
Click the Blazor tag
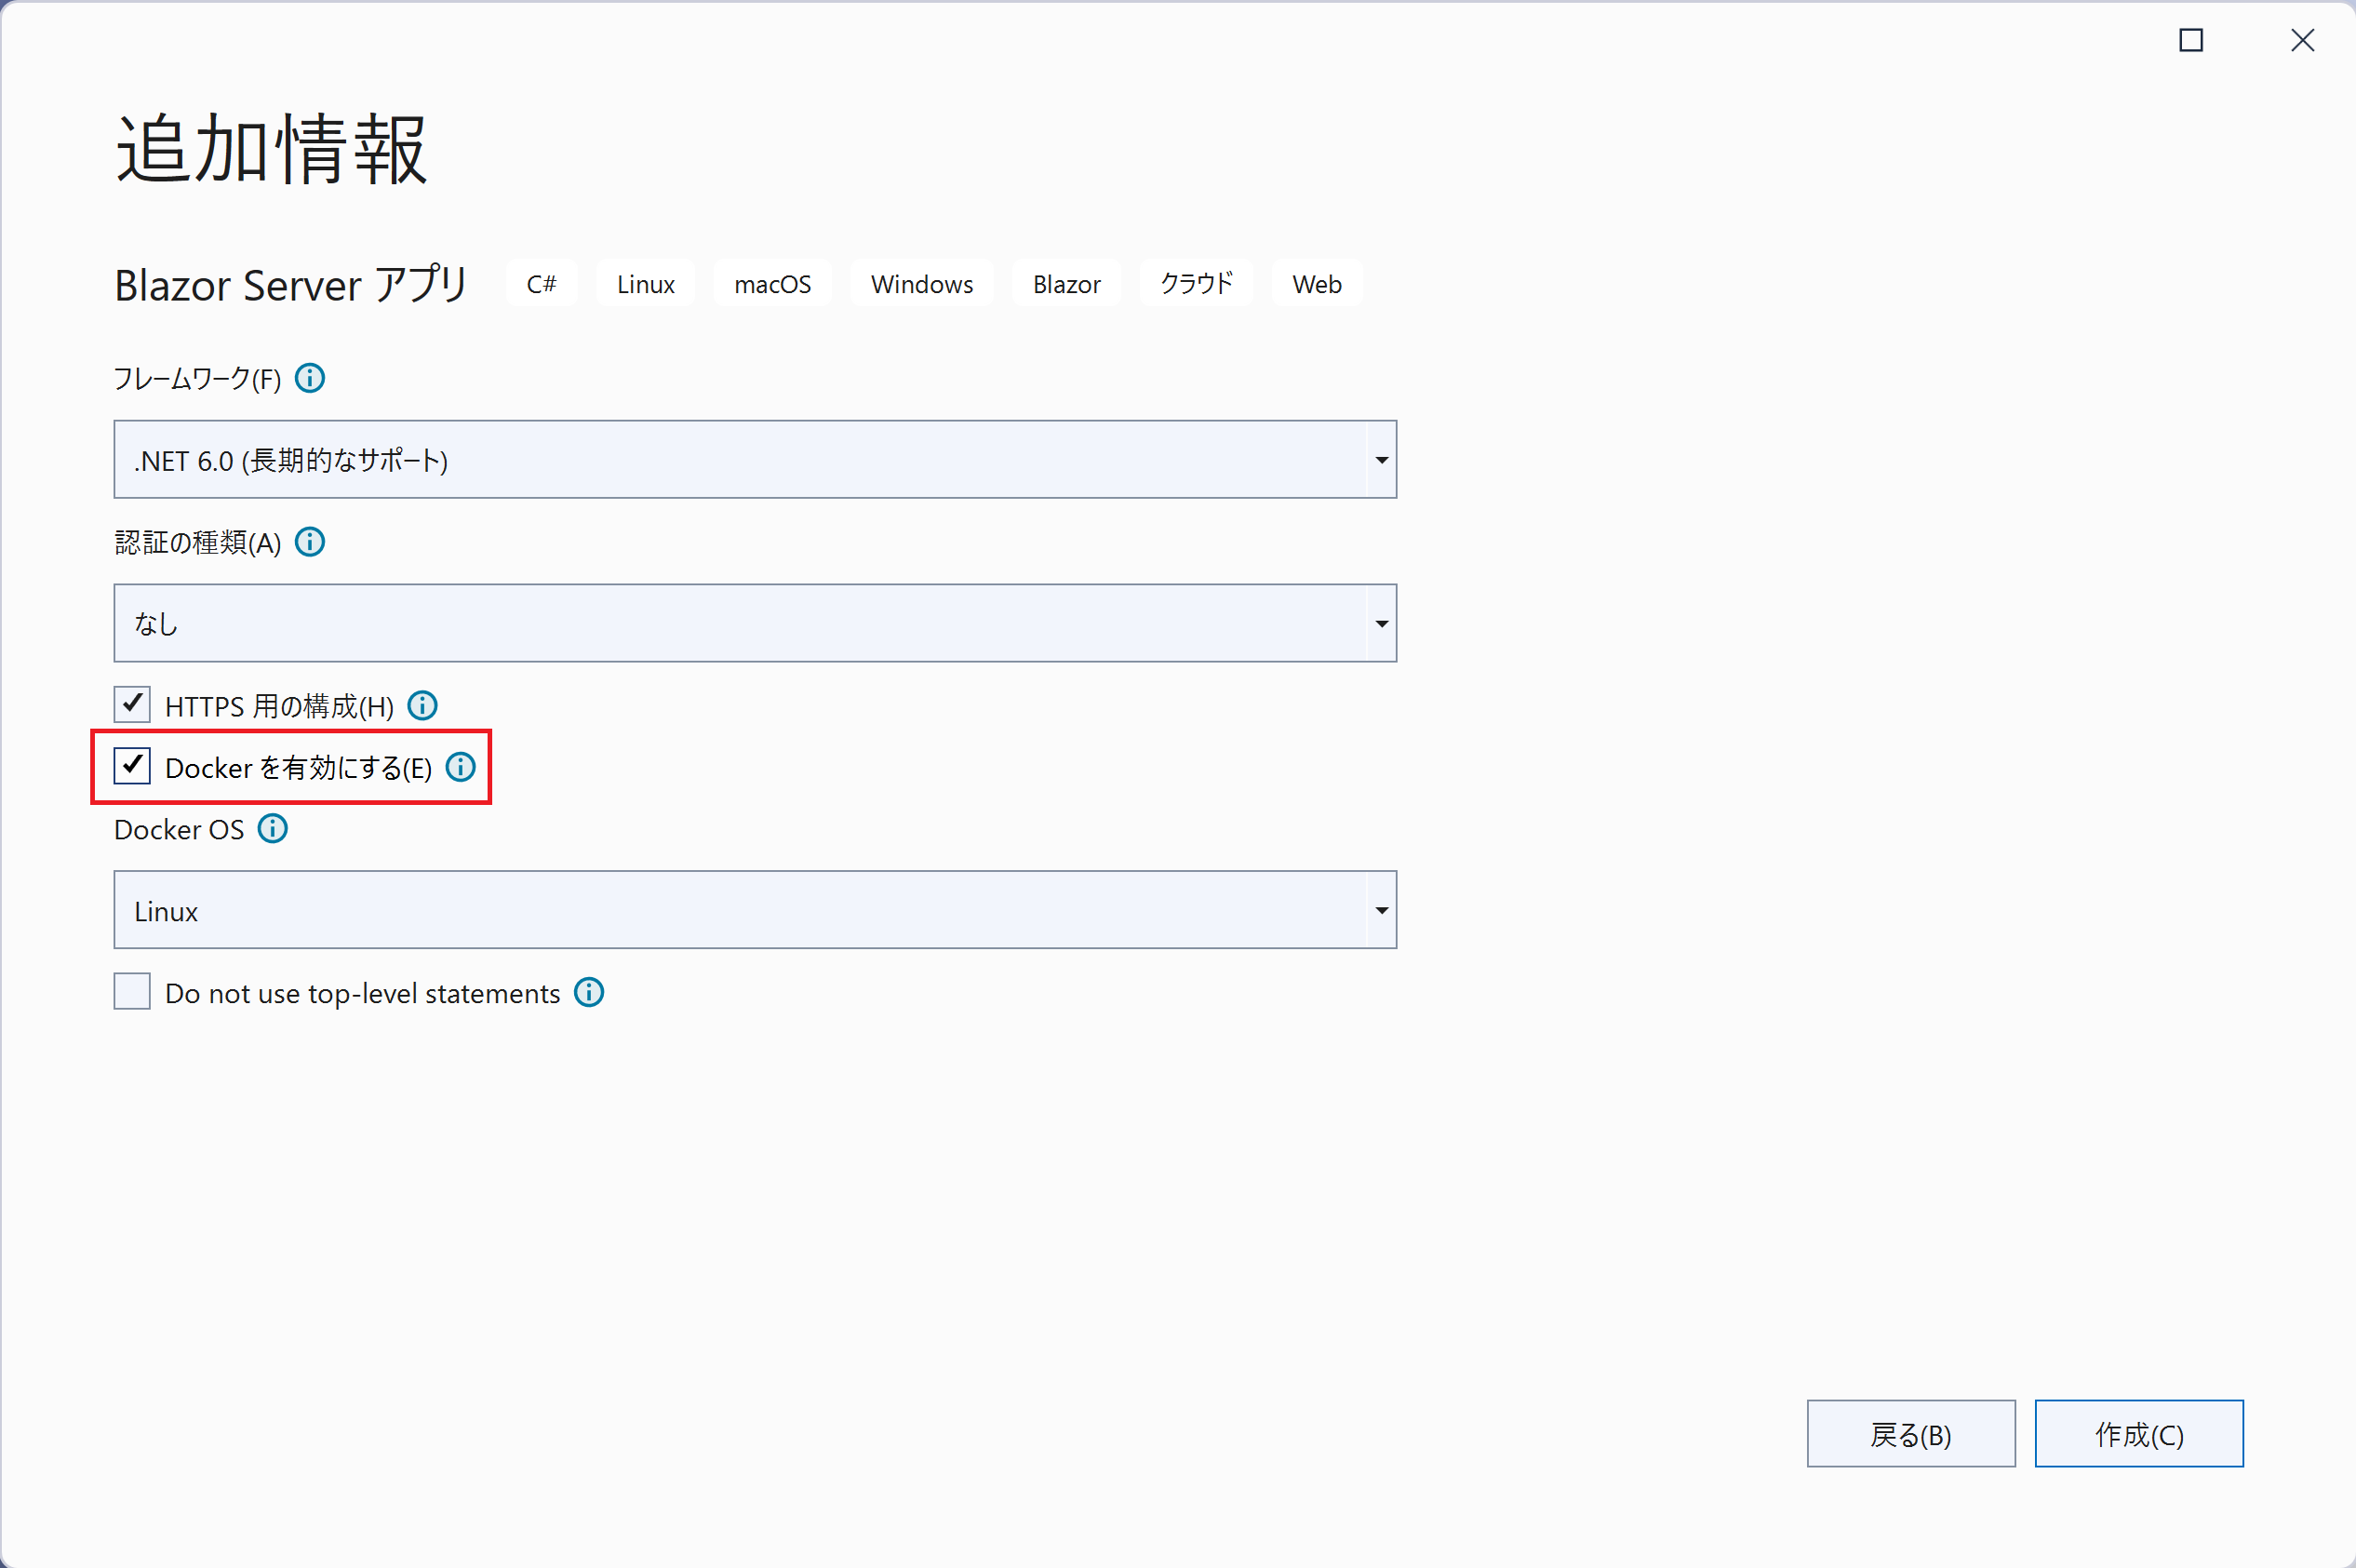[1067, 284]
